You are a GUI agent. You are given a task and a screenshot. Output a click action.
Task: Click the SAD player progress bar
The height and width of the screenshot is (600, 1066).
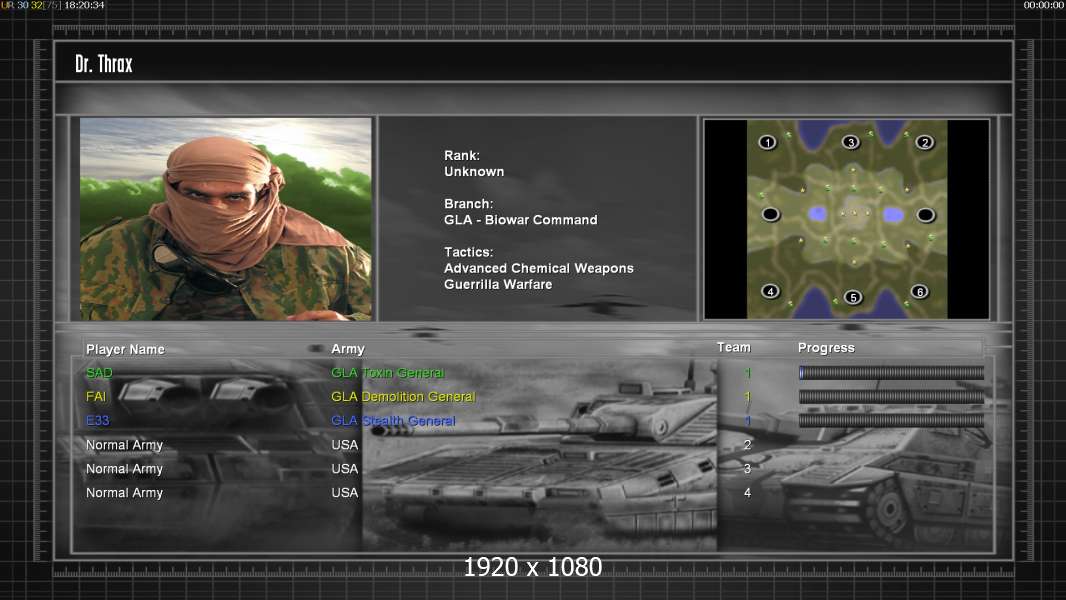pyautogui.click(x=891, y=372)
